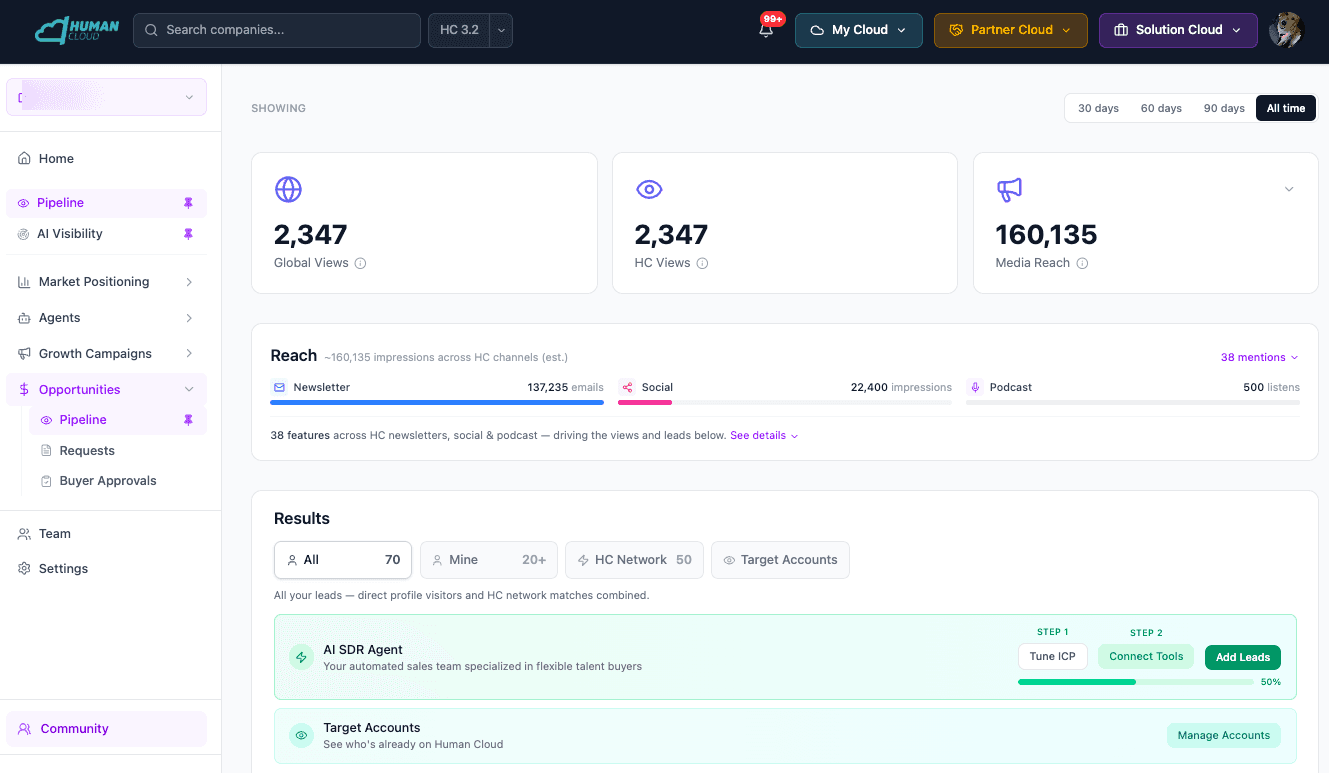Image resolution: width=1329 pixels, height=773 pixels.
Task: Click the AI SDR Agent lightning icon
Action: pyautogui.click(x=301, y=657)
